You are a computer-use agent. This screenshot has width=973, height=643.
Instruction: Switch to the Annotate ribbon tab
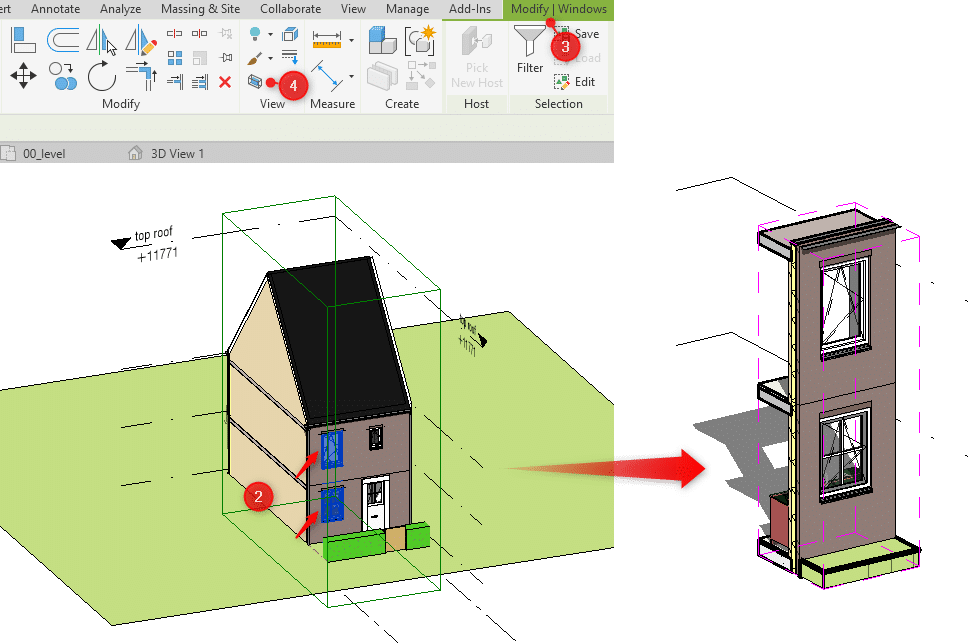point(56,9)
